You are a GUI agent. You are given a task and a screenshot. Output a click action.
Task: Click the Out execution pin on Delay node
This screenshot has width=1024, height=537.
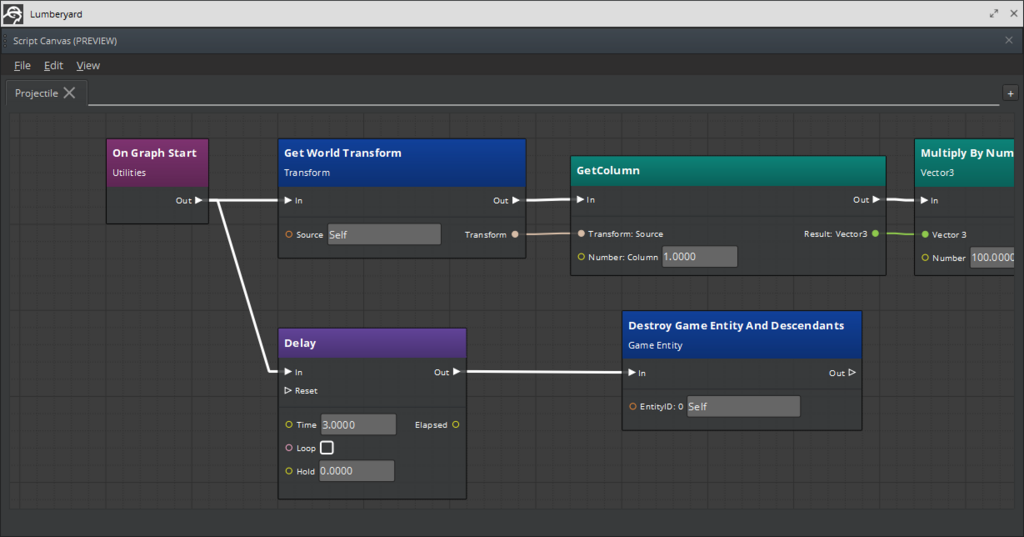[456, 372]
